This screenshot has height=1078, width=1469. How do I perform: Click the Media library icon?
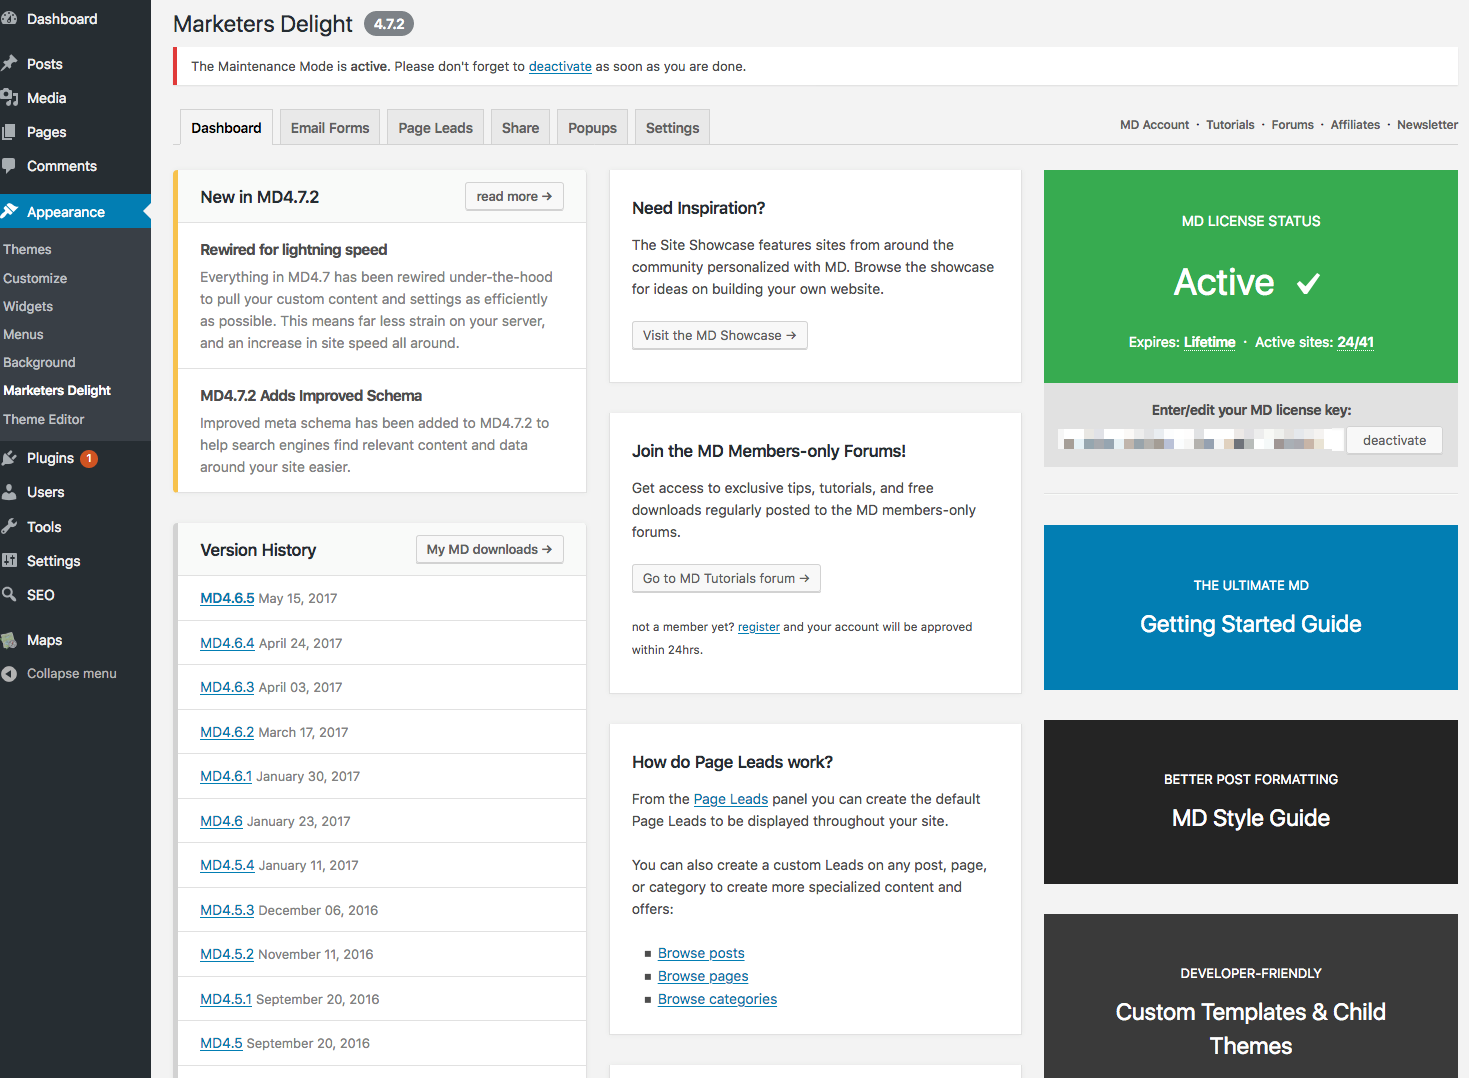click(x=9, y=98)
